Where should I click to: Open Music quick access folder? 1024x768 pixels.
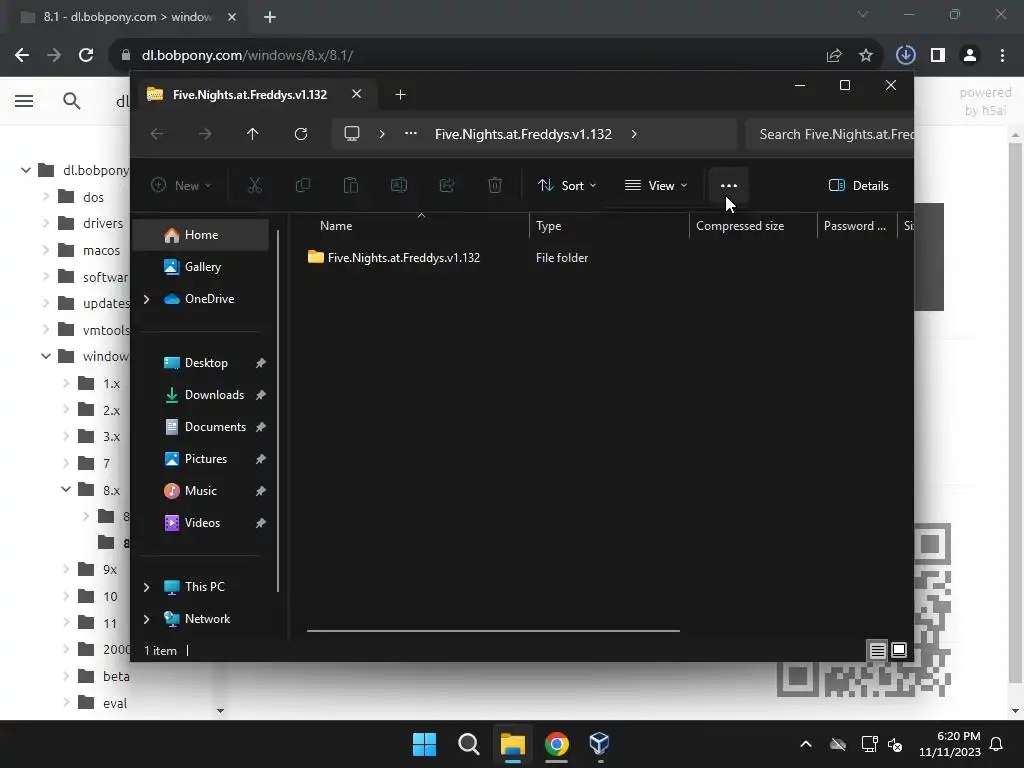(x=201, y=491)
